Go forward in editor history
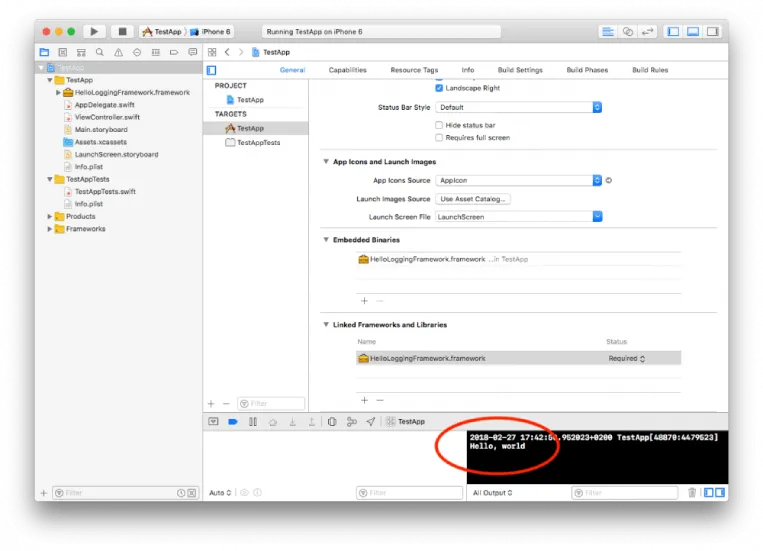This screenshot has height=551, width=763. [x=241, y=52]
